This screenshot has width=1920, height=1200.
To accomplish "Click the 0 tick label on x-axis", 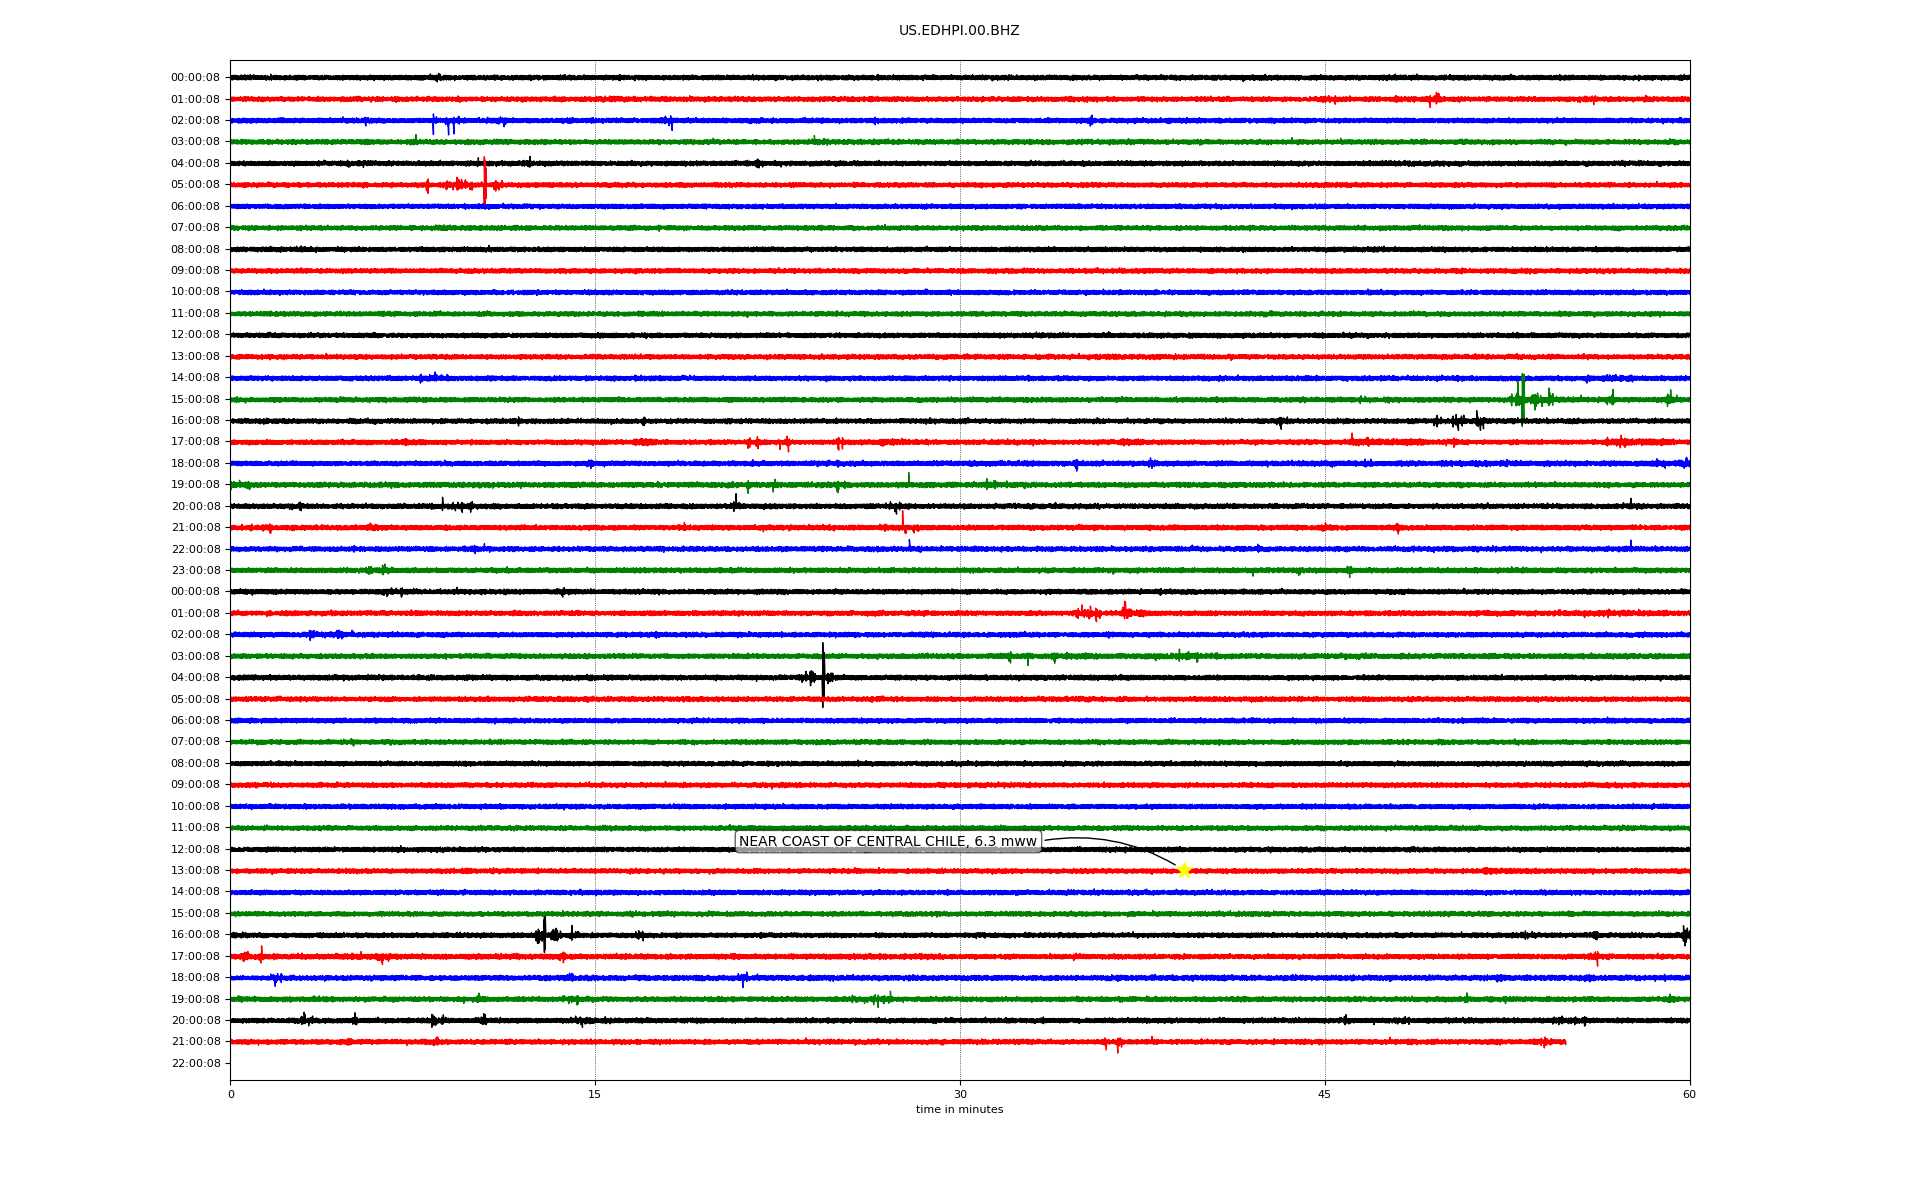I will pyautogui.click(x=231, y=1094).
